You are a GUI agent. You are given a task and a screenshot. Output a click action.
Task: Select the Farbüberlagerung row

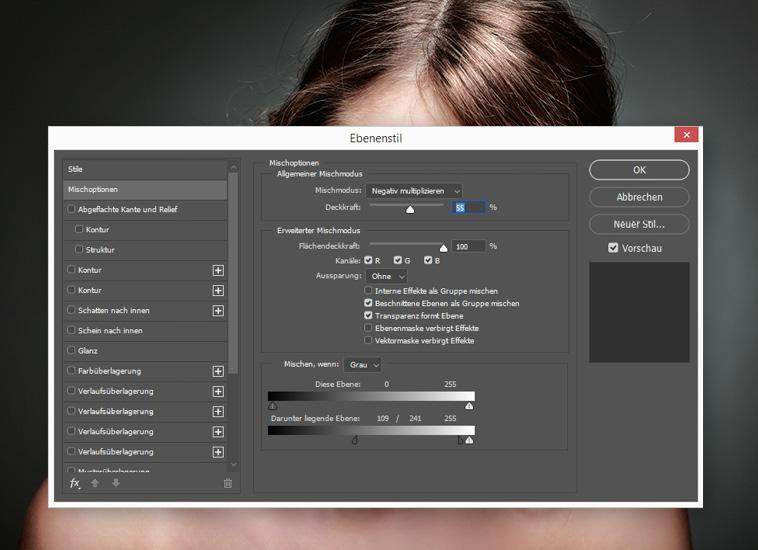[x=145, y=371]
